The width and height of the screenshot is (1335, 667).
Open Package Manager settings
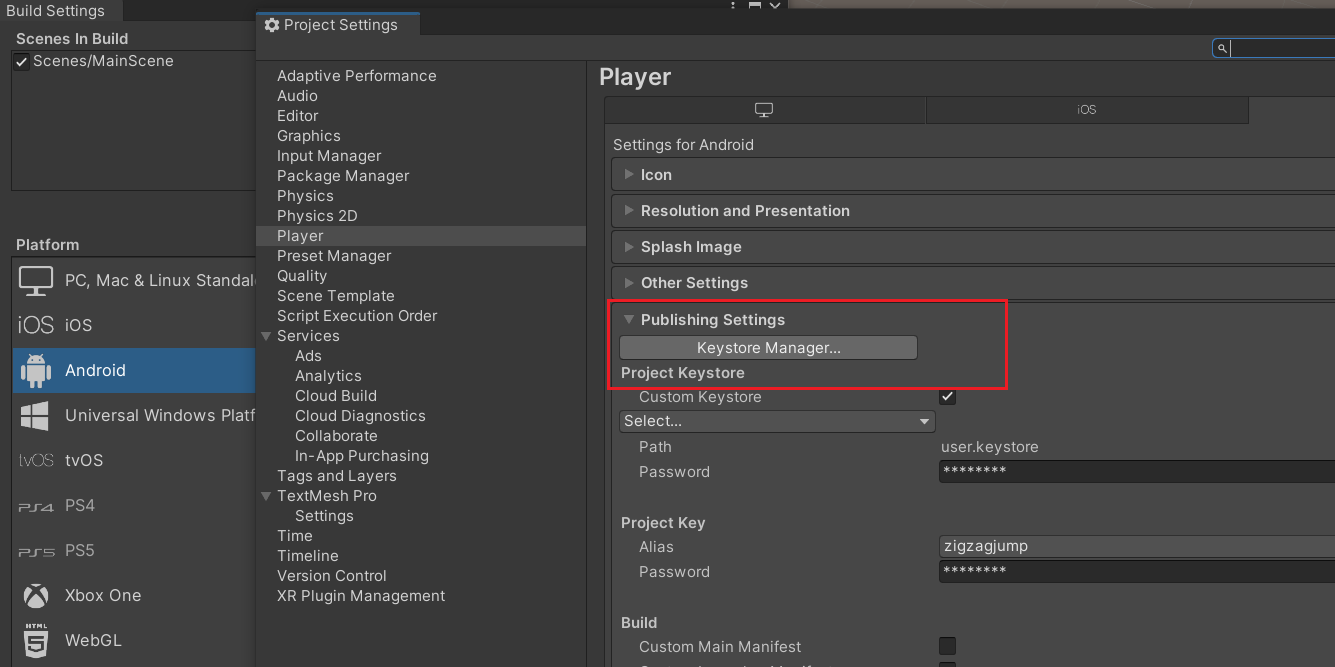tap(343, 176)
